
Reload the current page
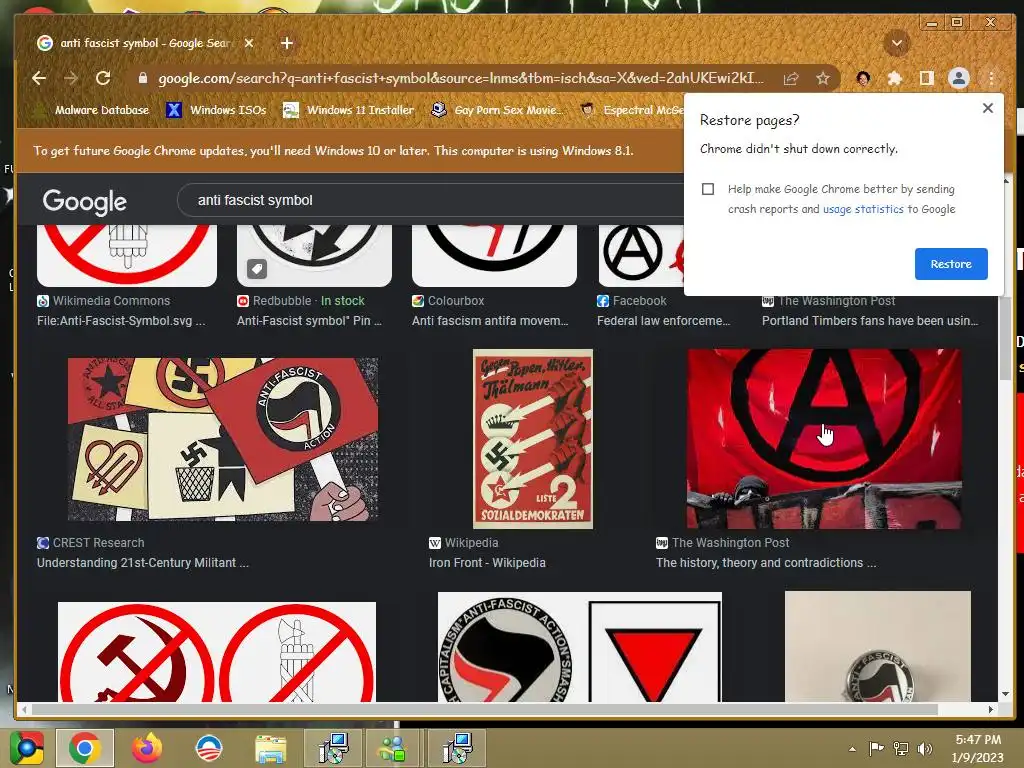[x=103, y=78]
